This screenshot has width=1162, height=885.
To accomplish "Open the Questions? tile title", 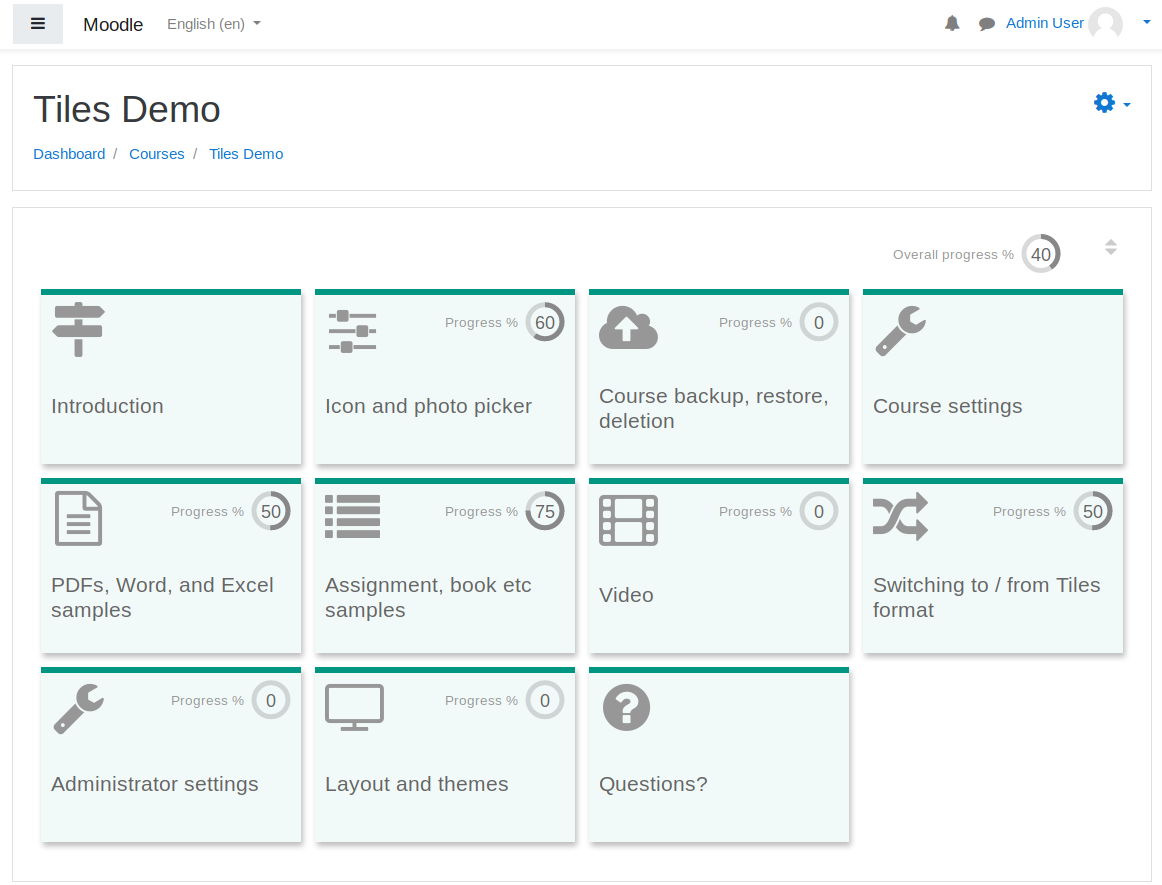I will click(x=653, y=784).
